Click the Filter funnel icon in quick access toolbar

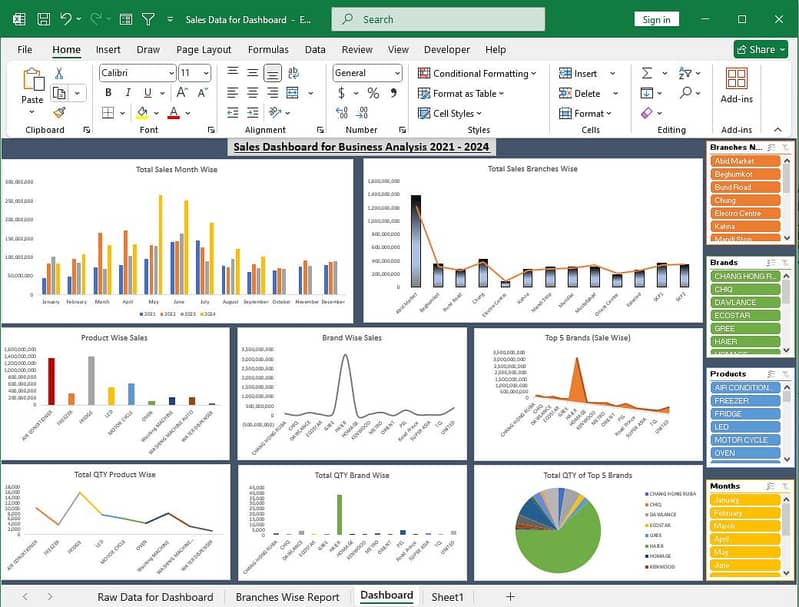click(148, 19)
